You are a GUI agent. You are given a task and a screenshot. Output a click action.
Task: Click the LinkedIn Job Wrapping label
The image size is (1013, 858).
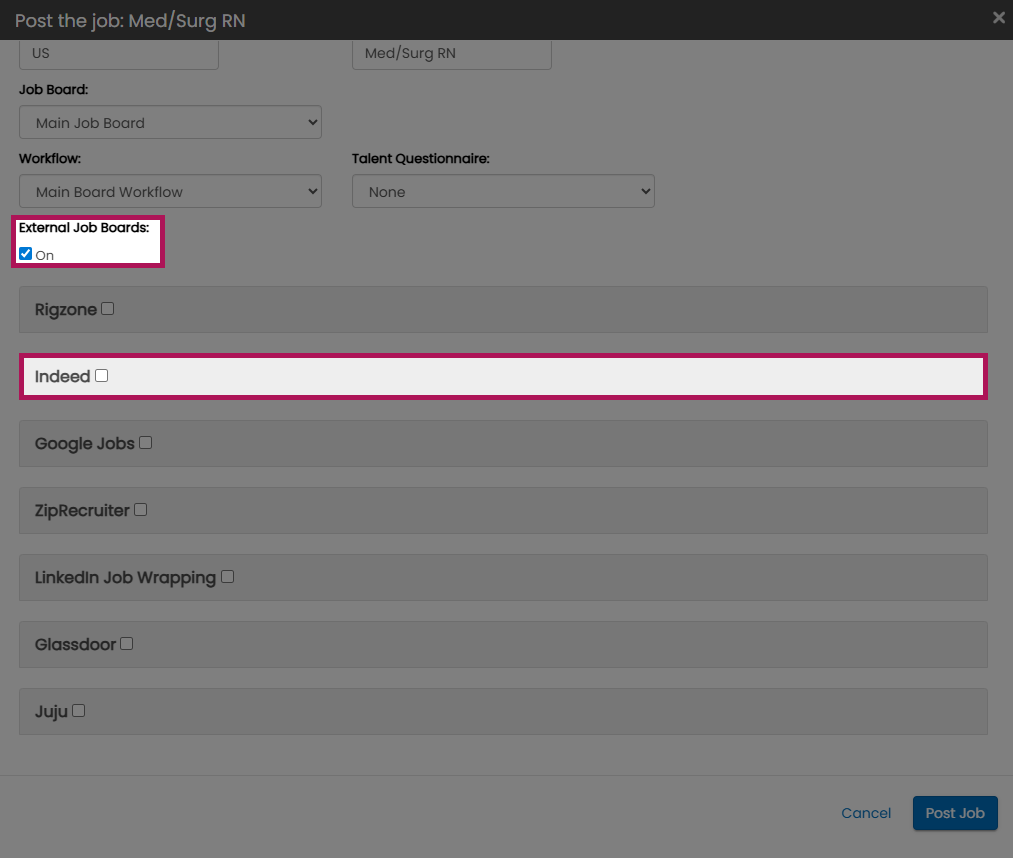[125, 578]
